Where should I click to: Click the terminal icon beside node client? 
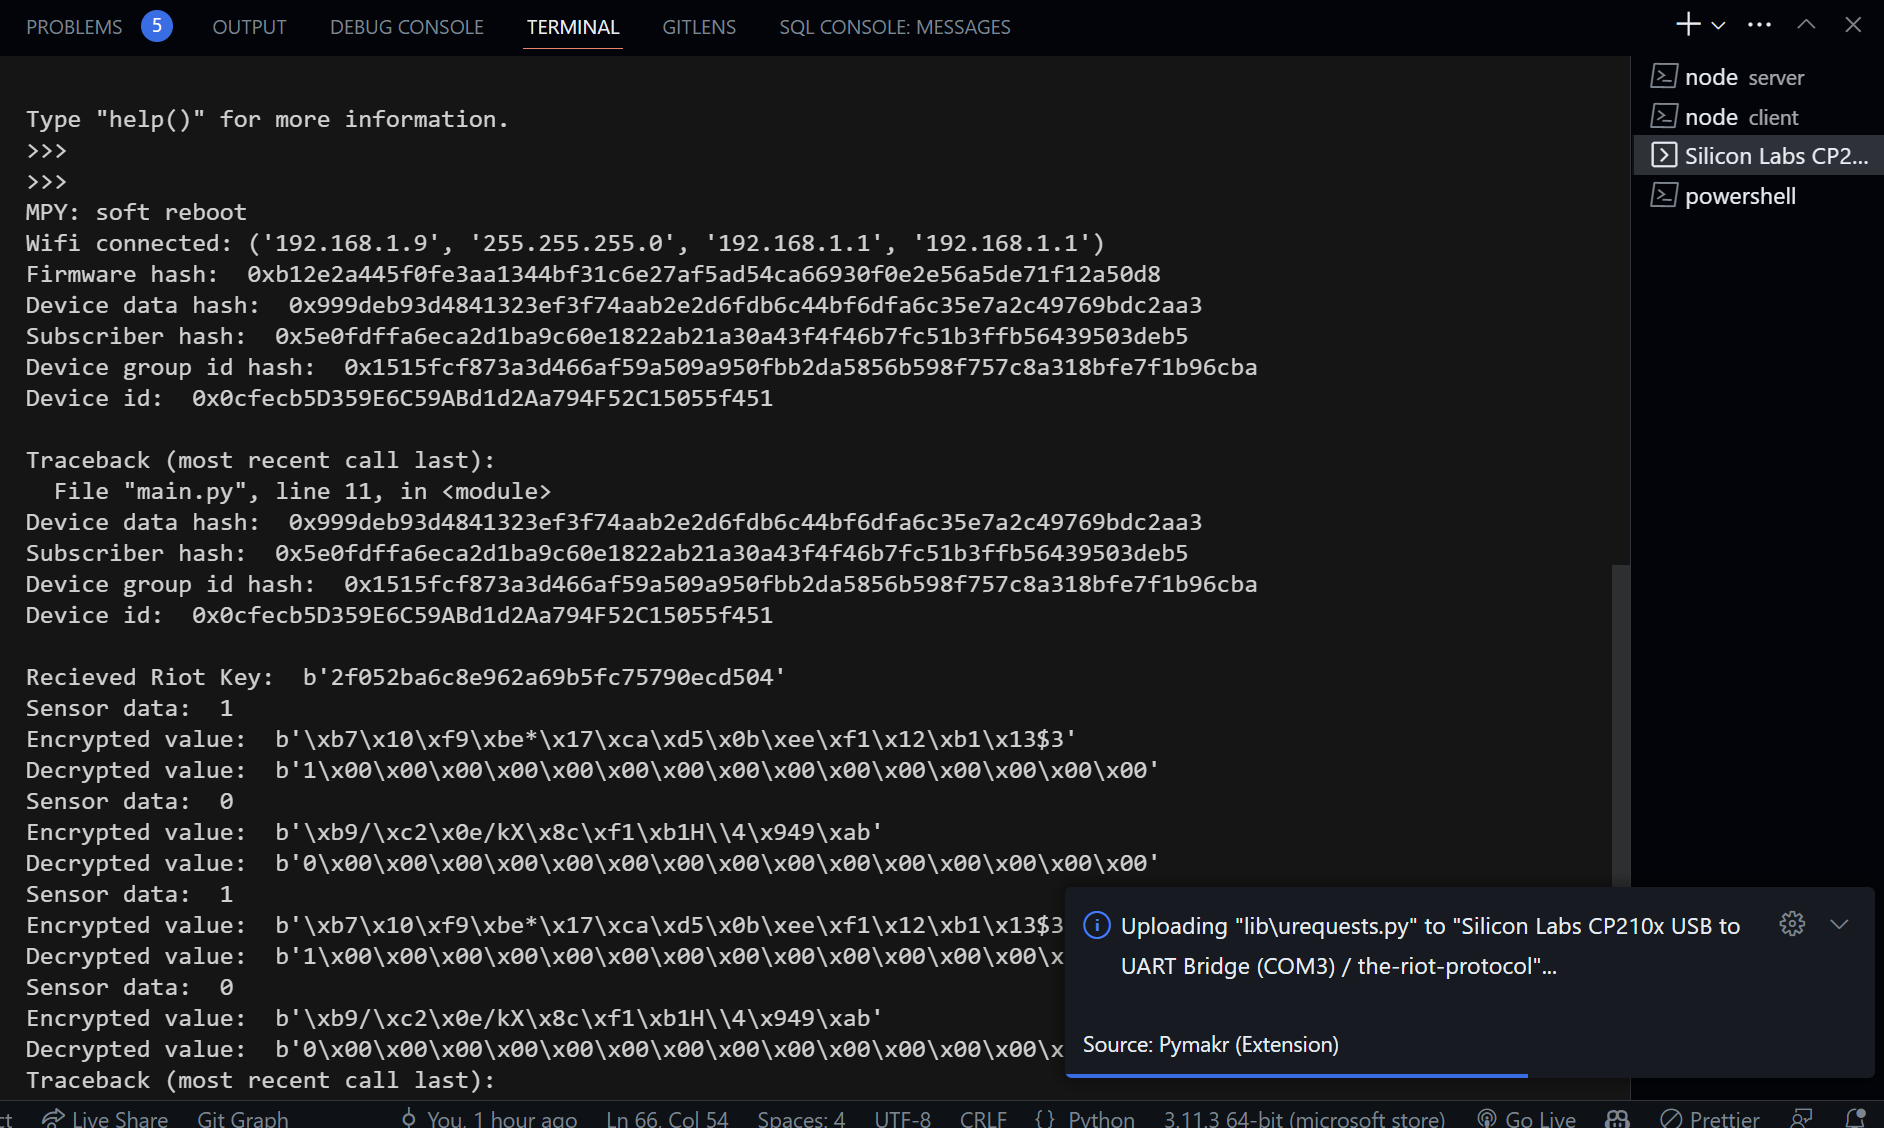[1664, 116]
